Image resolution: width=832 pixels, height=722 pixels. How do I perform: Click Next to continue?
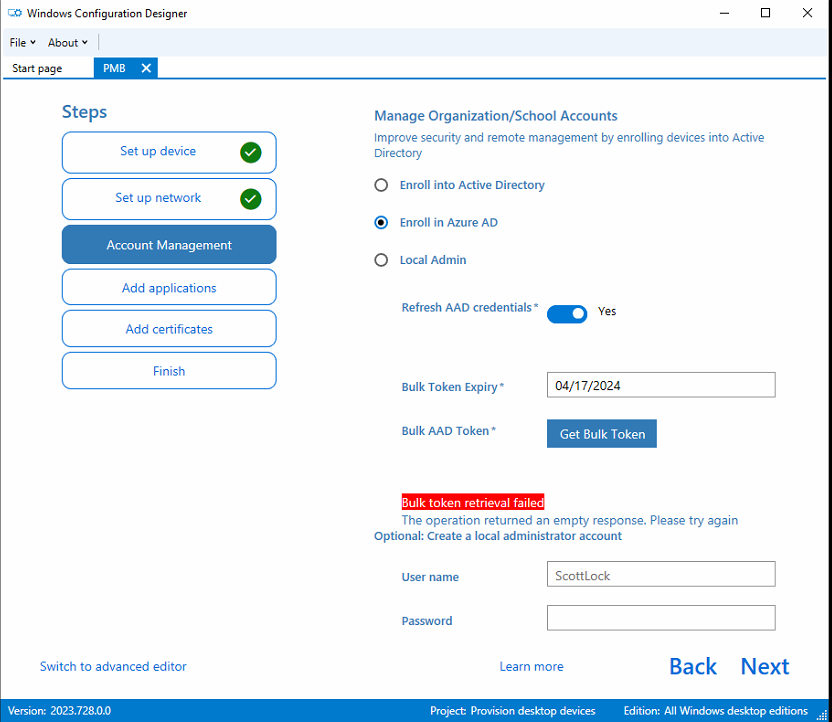pos(764,666)
